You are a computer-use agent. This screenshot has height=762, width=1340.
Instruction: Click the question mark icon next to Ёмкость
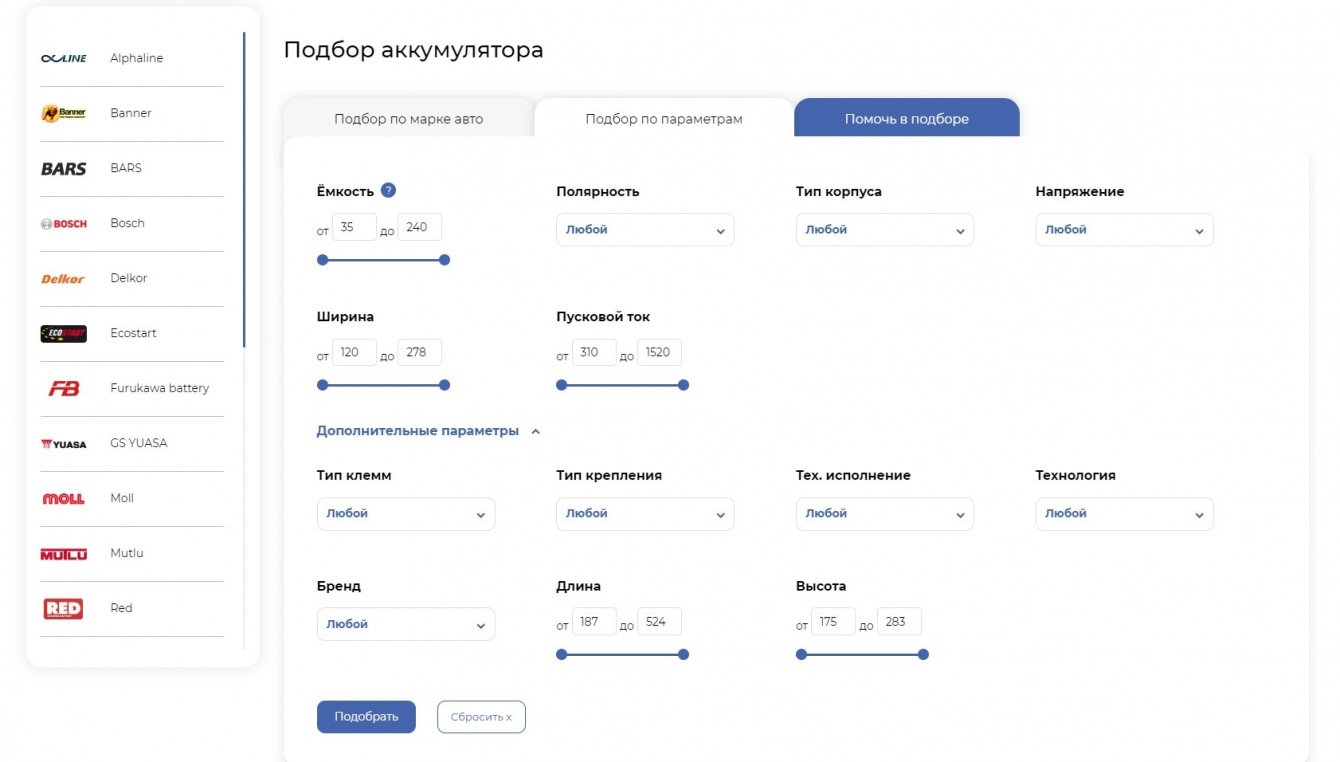coord(389,191)
